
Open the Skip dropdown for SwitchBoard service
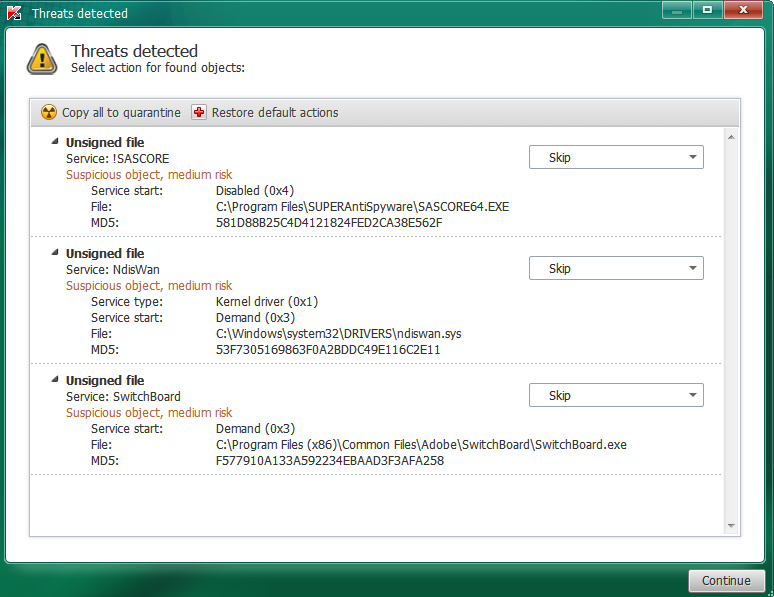click(x=616, y=395)
